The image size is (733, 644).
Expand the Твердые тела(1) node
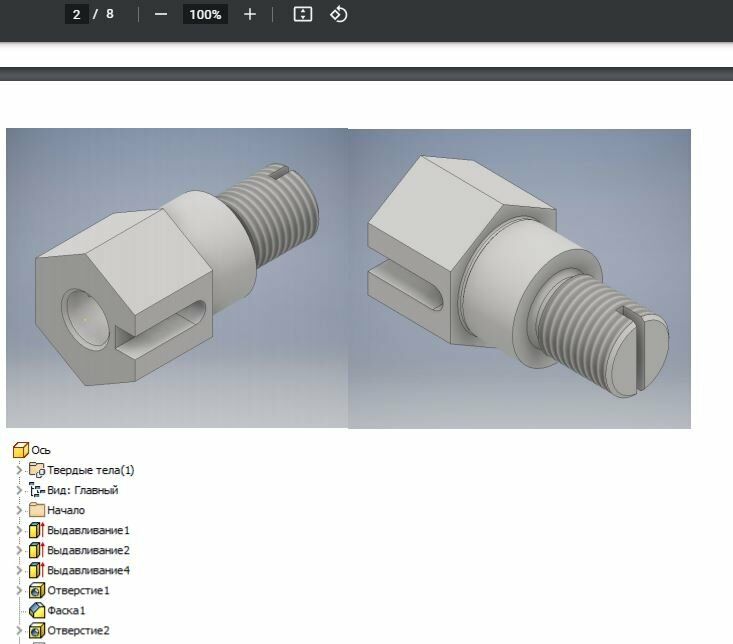pos(19,470)
